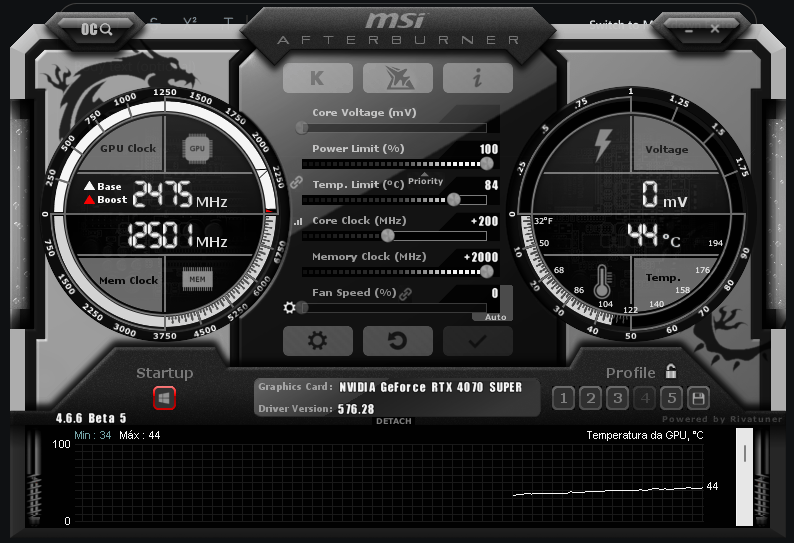Load profile slot 2

(590, 399)
